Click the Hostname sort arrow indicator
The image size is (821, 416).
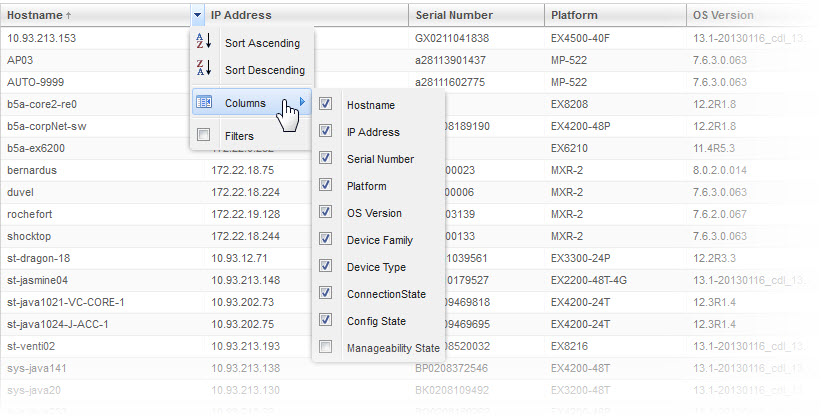(x=68, y=16)
